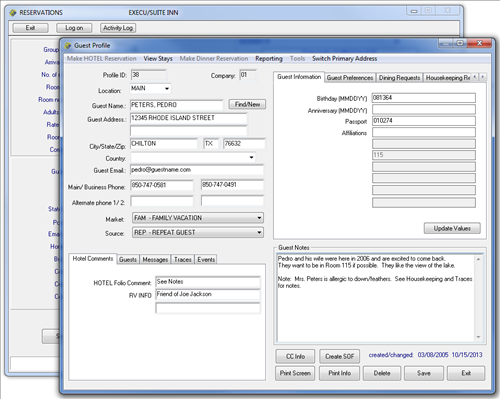This screenshot has height=399, width=500.
Task: Open the Reporting menu
Action: (269, 59)
